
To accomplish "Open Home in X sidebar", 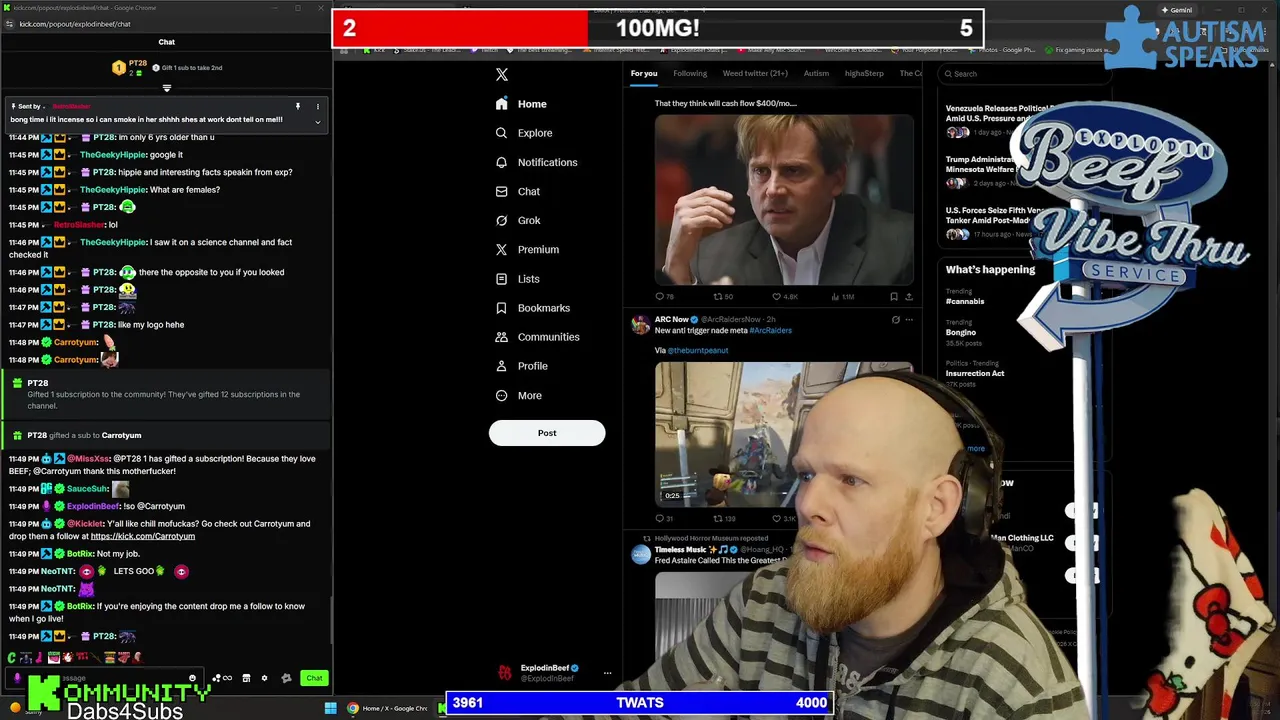I will [x=521, y=104].
